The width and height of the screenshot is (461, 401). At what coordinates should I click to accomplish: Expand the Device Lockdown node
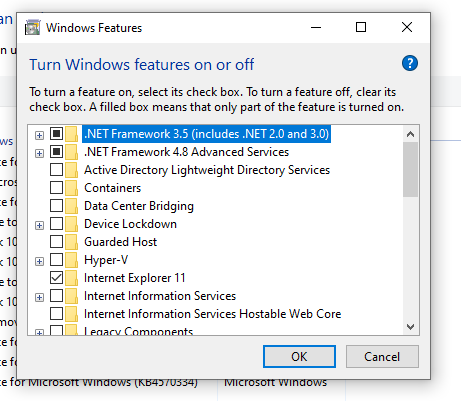pyautogui.click(x=39, y=225)
